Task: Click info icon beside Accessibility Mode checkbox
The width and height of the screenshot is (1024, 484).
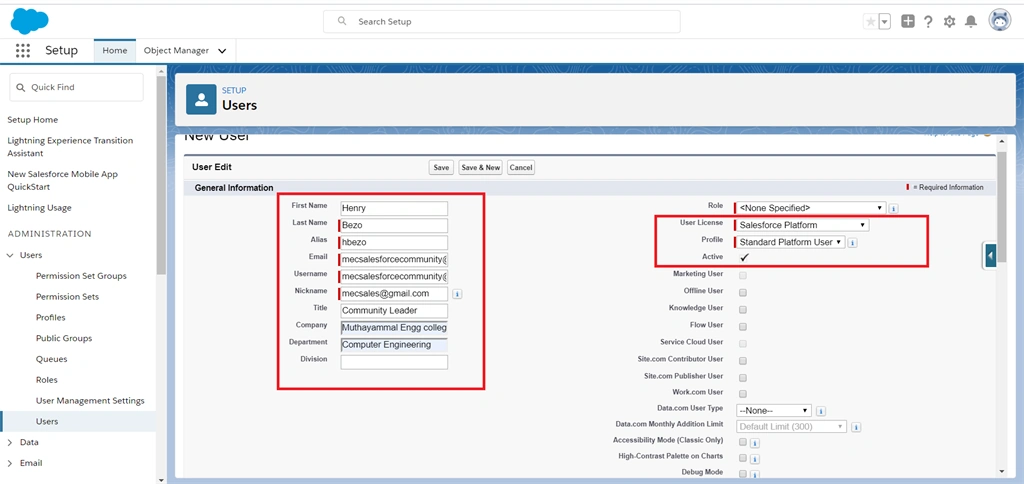Action: point(754,442)
